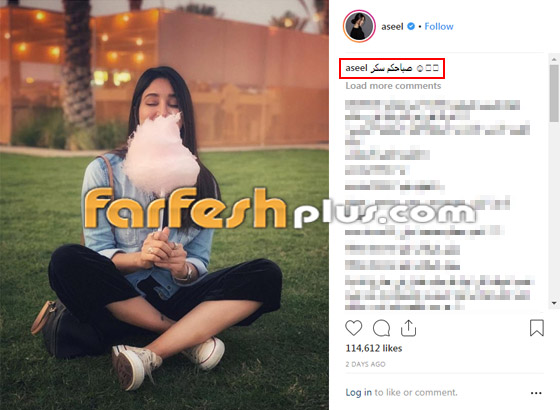Click the comments scrollbar up arrow
This screenshot has width=560, height=410.
tap(554, 59)
